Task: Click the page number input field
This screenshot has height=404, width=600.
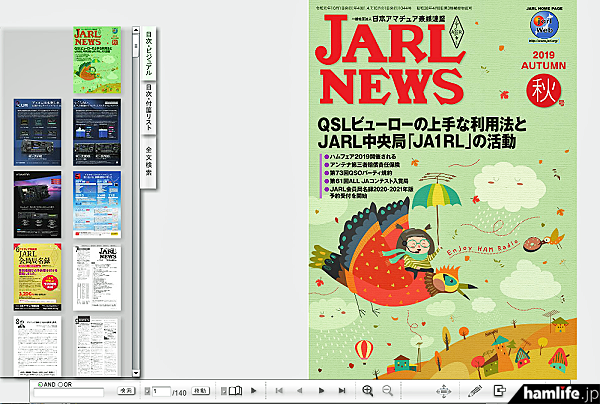Action: click(x=159, y=391)
